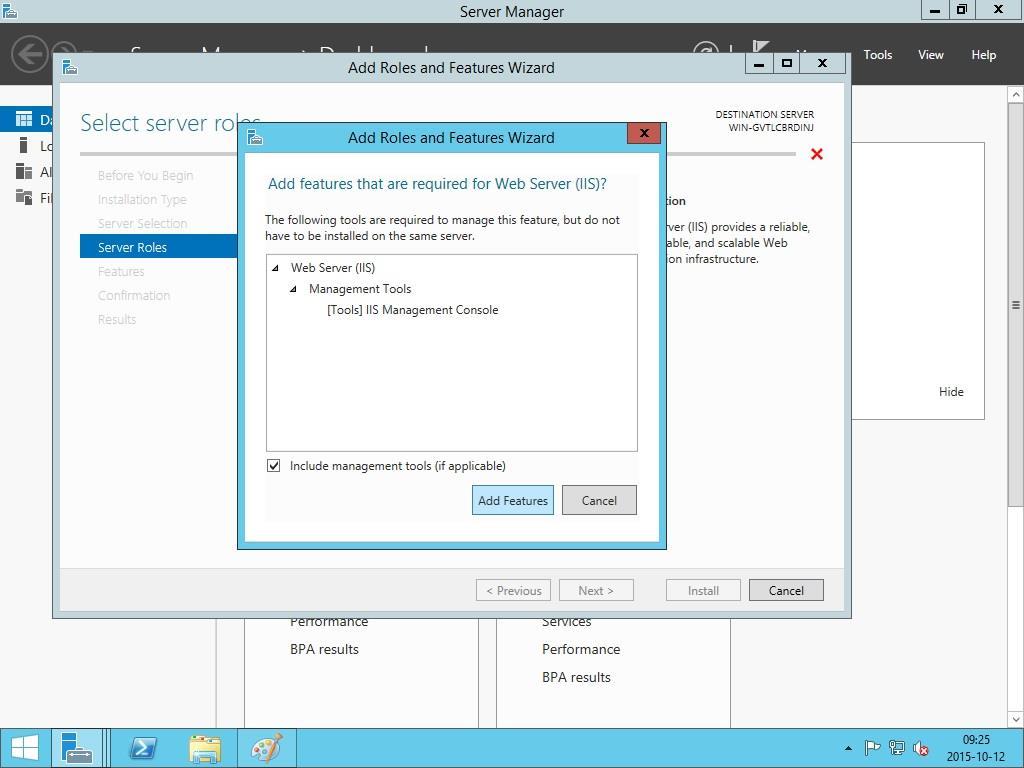This screenshot has height=768, width=1024.
Task: Click the wizard title bar icon of inner dialog
Action: (255, 137)
